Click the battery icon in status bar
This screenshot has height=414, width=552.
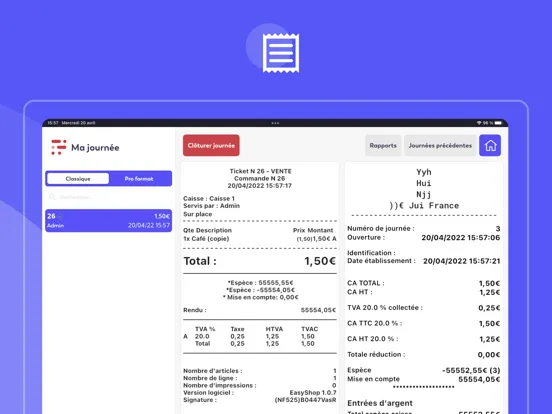click(x=498, y=123)
